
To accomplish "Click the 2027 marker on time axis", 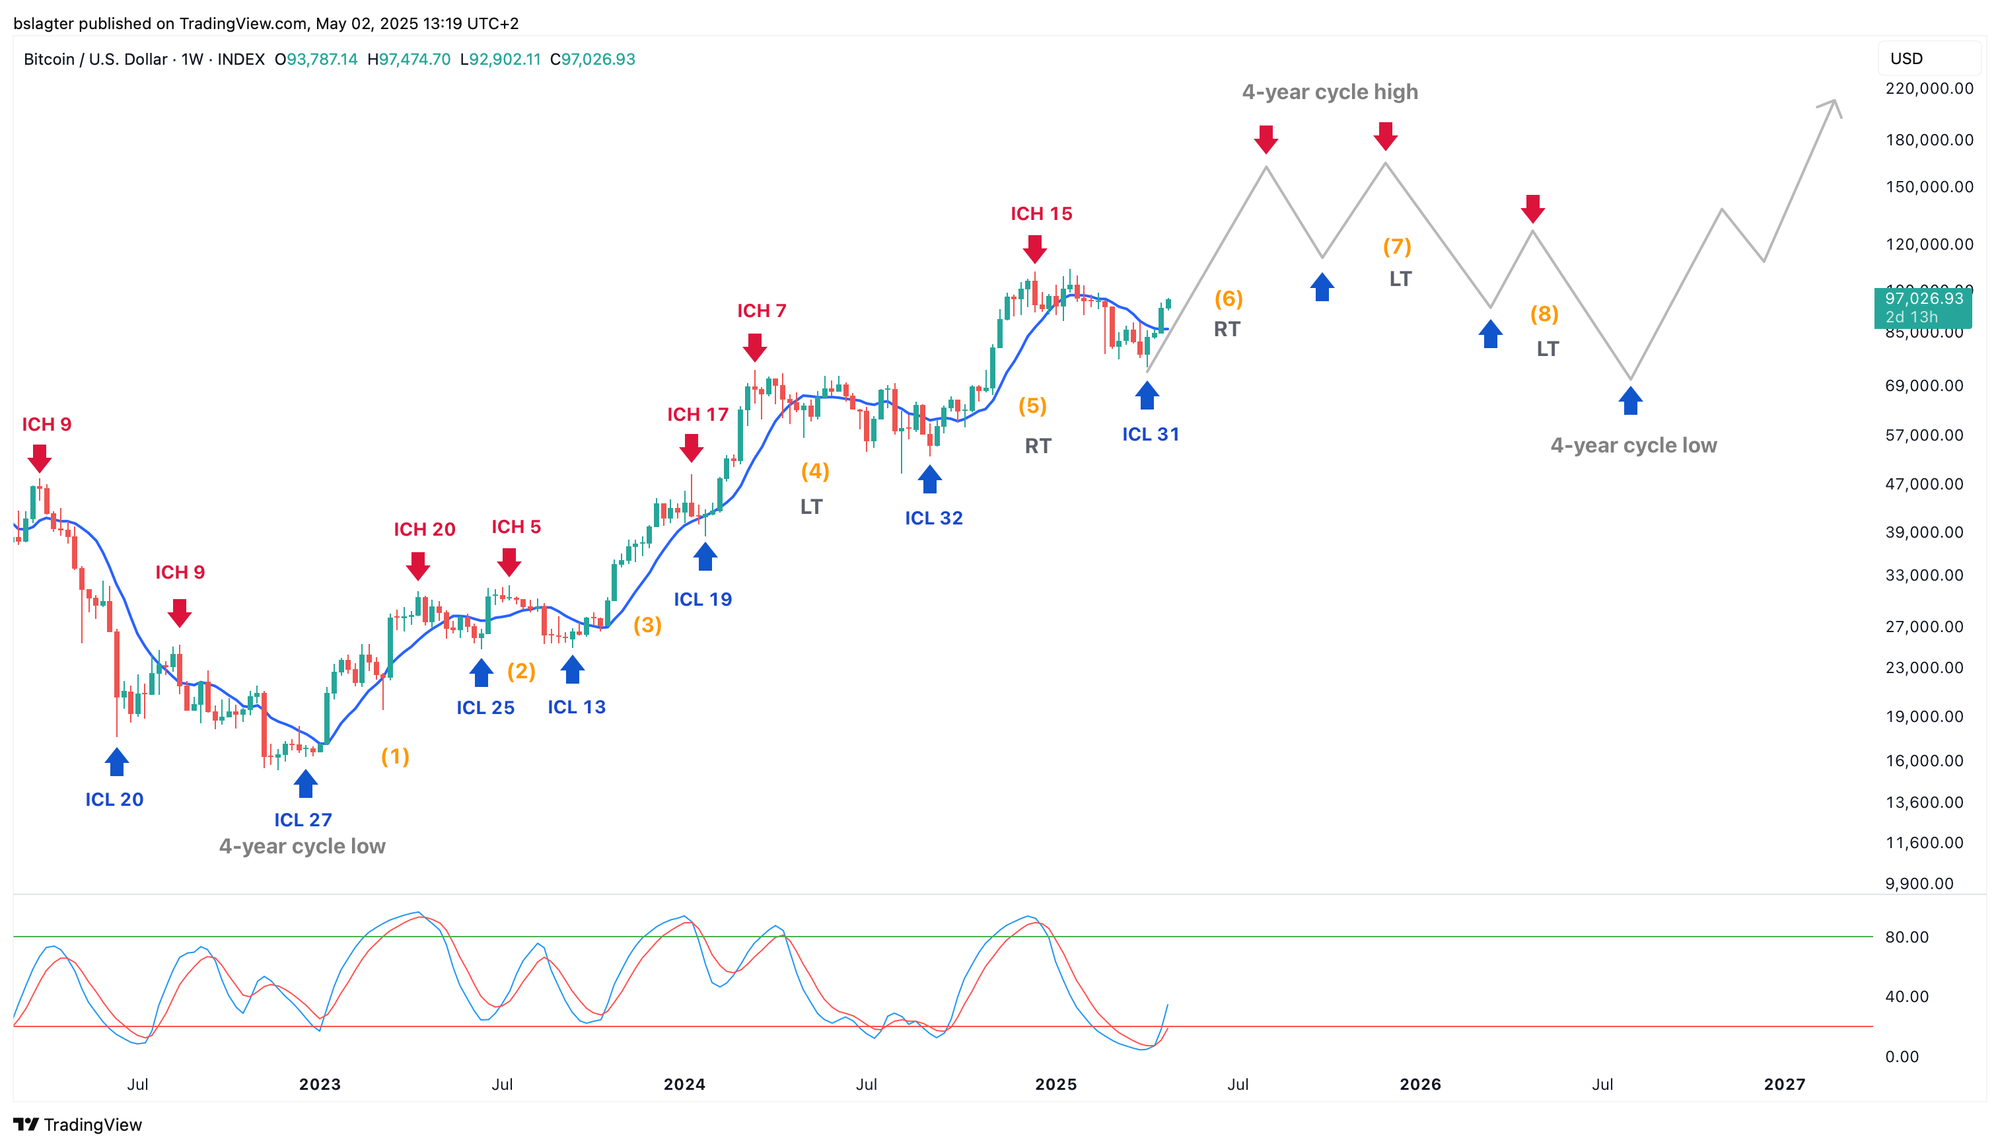I will (1785, 1084).
